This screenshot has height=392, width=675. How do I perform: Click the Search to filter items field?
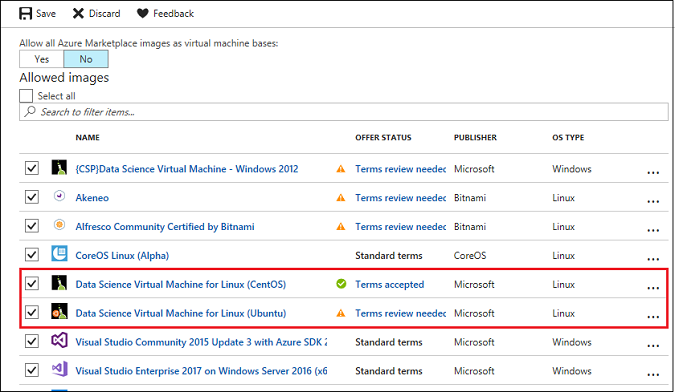tap(344, 112)
